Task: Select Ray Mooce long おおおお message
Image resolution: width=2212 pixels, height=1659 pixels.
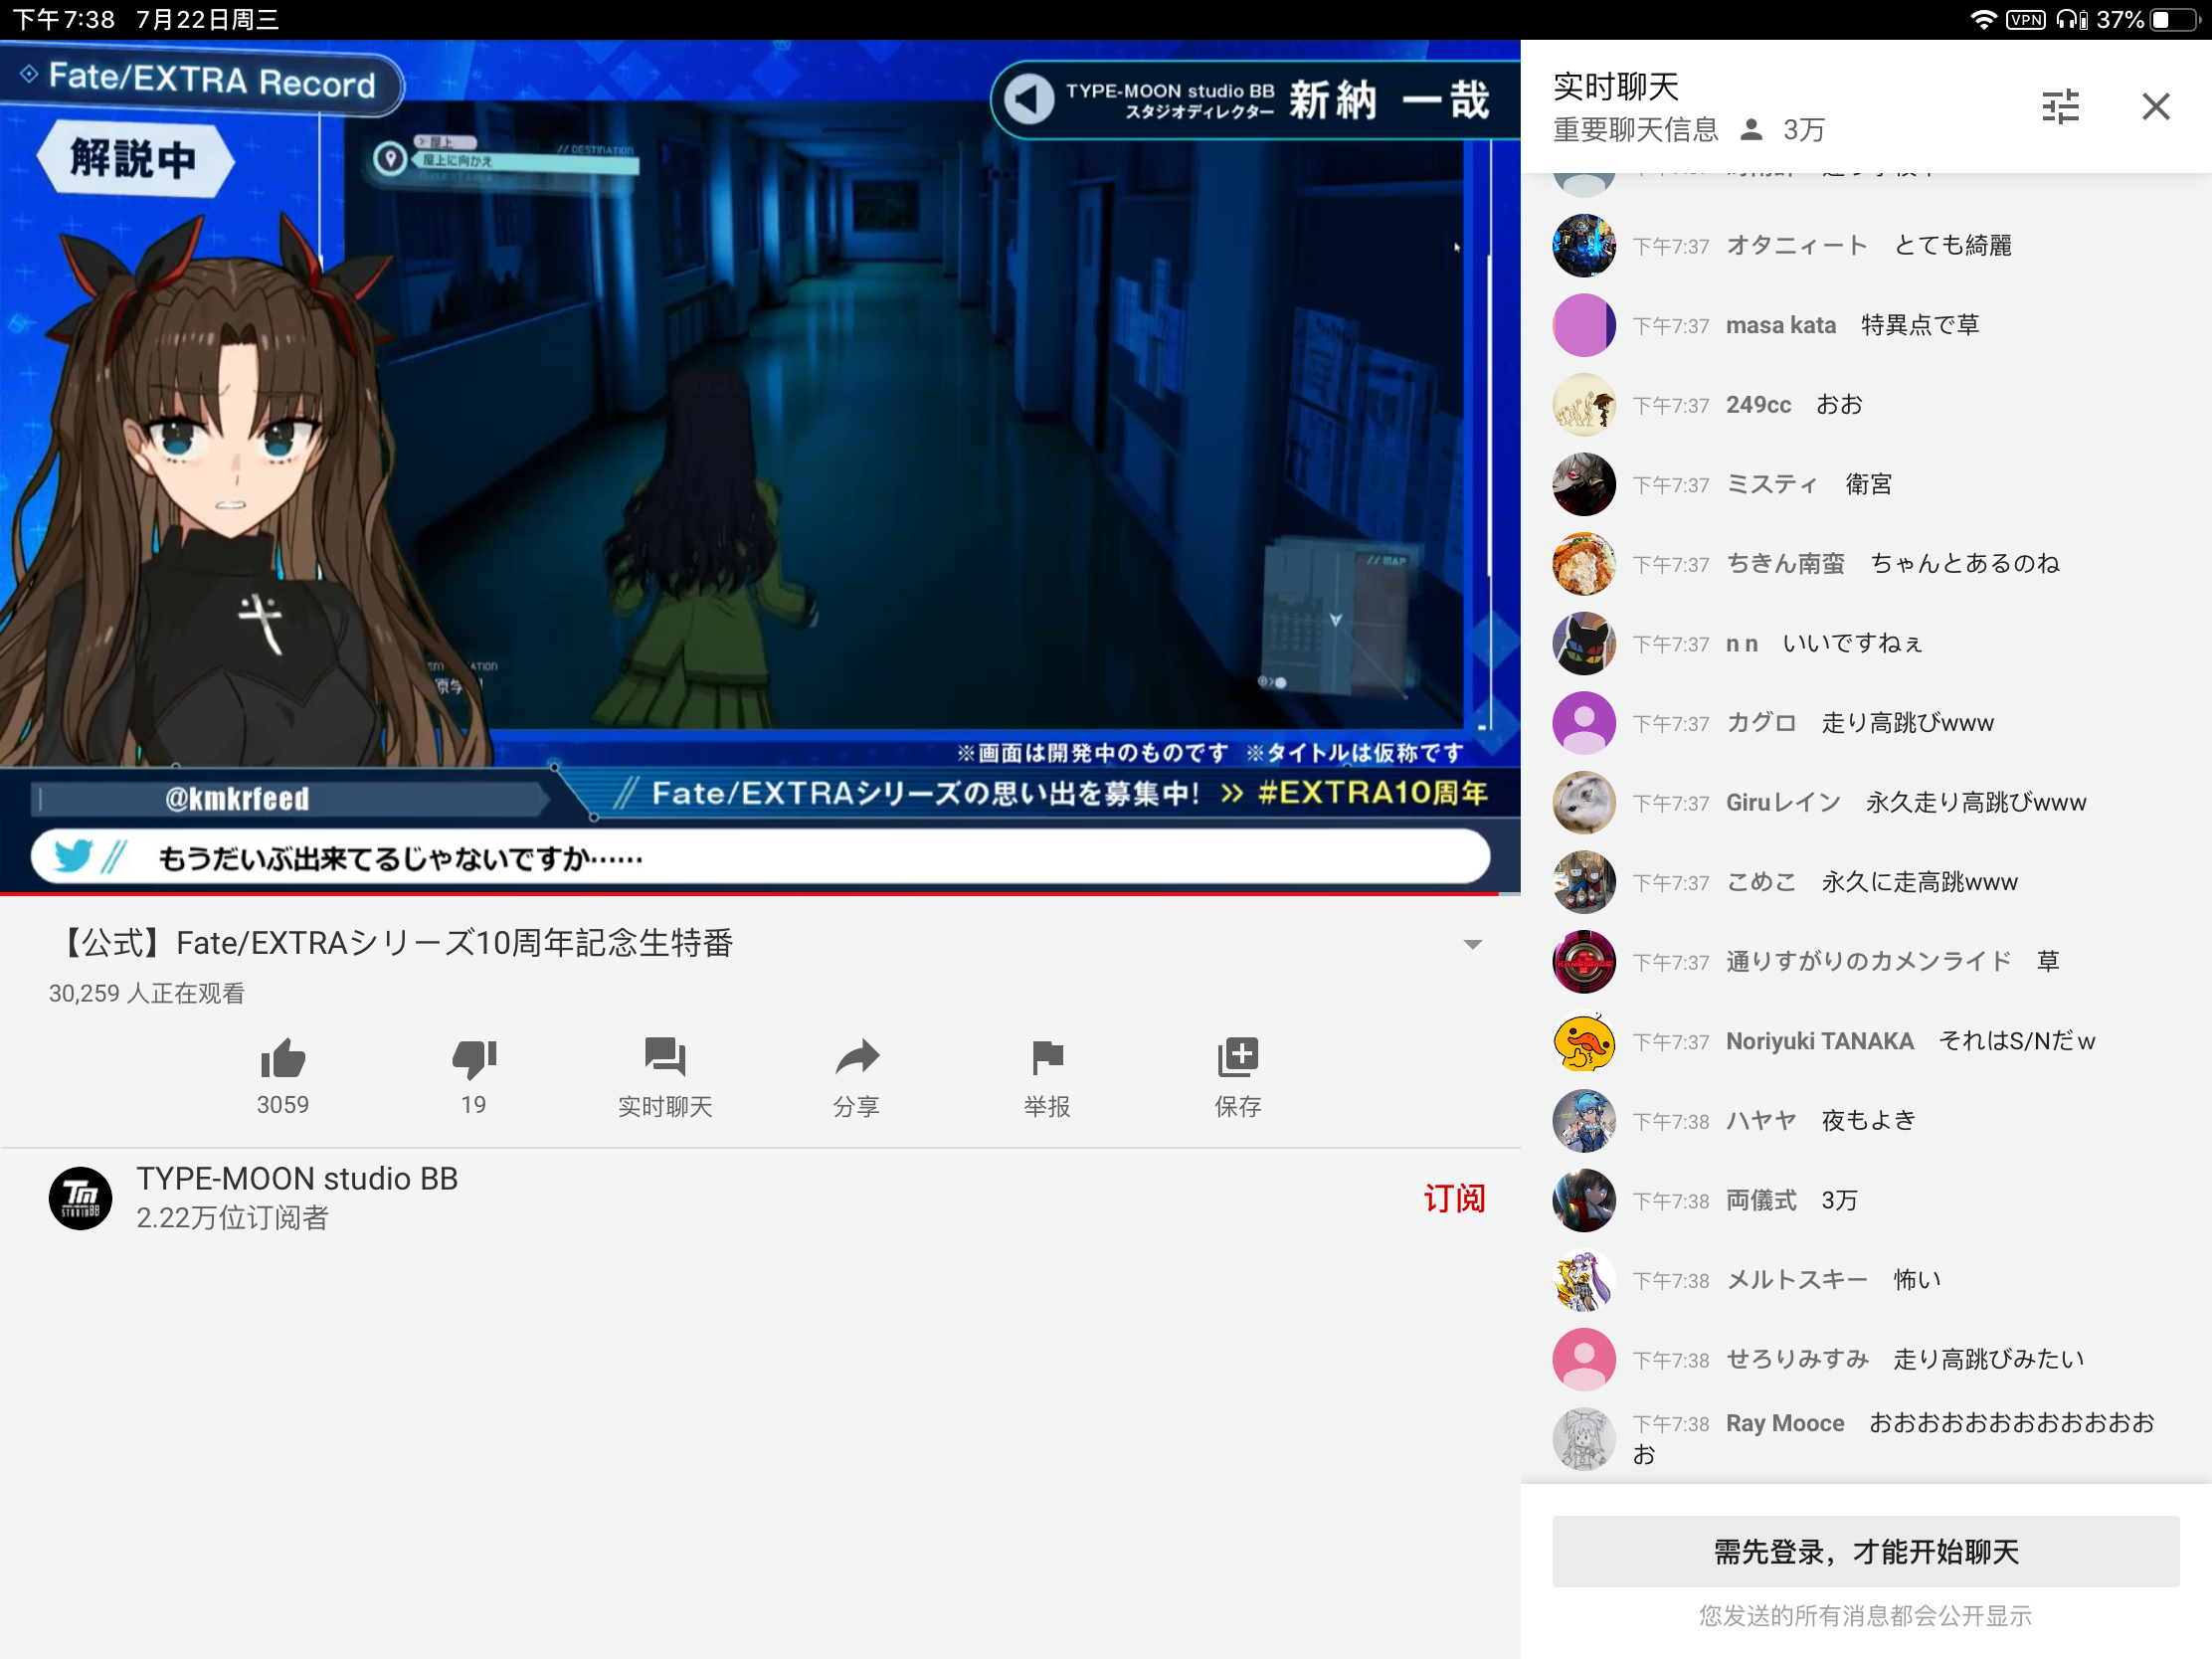Action: tap(1893, 1438)
